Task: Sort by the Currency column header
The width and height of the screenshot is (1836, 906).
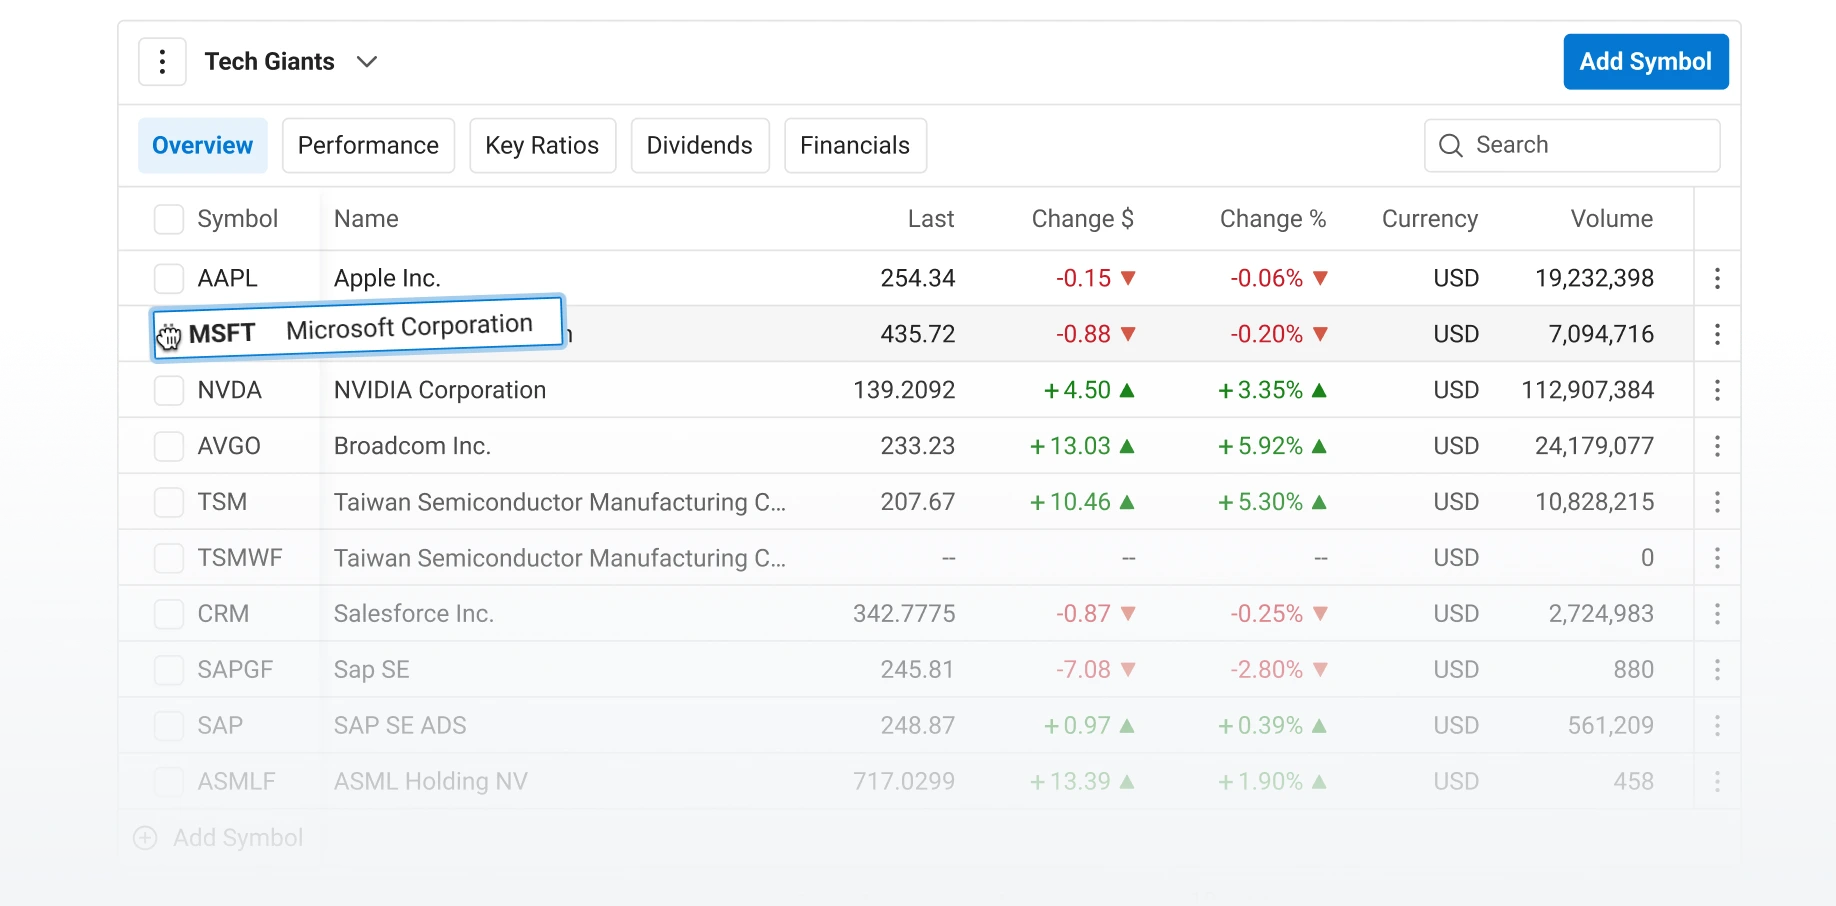Action: [x=1430, y=219]
